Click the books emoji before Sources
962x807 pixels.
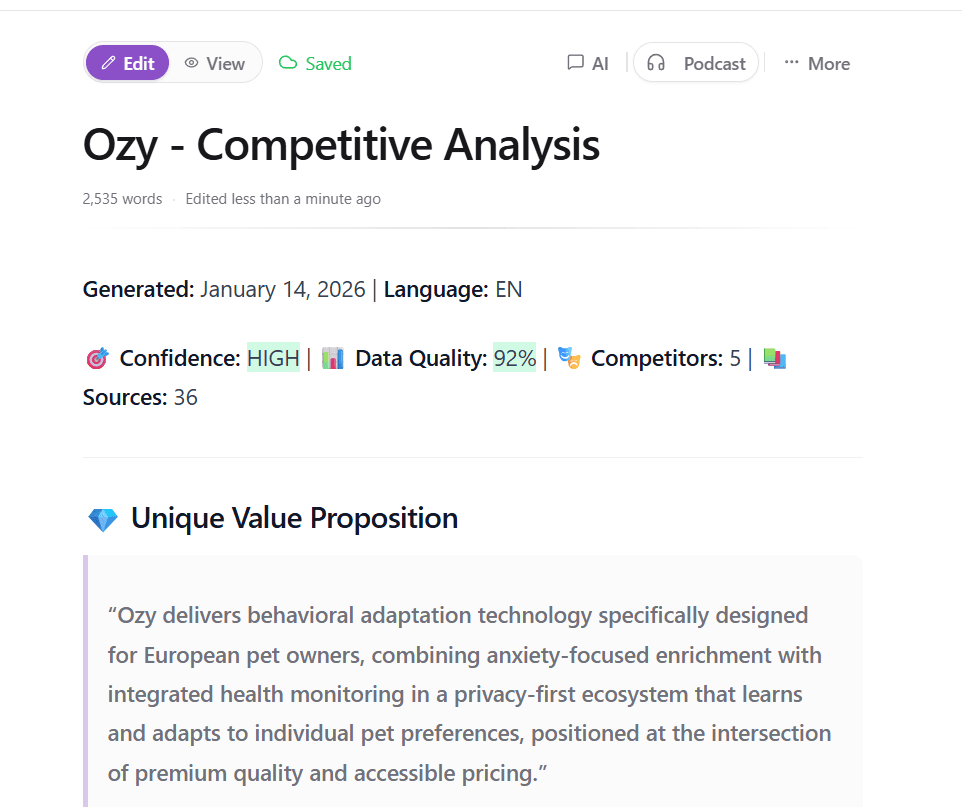[x=775, y=358]
